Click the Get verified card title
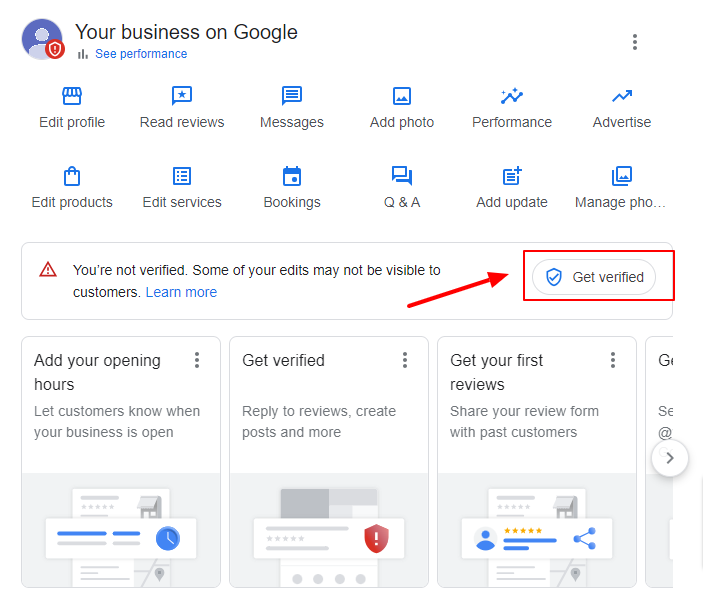This screenshot has width=703, height=593. (x=283, y=360)
